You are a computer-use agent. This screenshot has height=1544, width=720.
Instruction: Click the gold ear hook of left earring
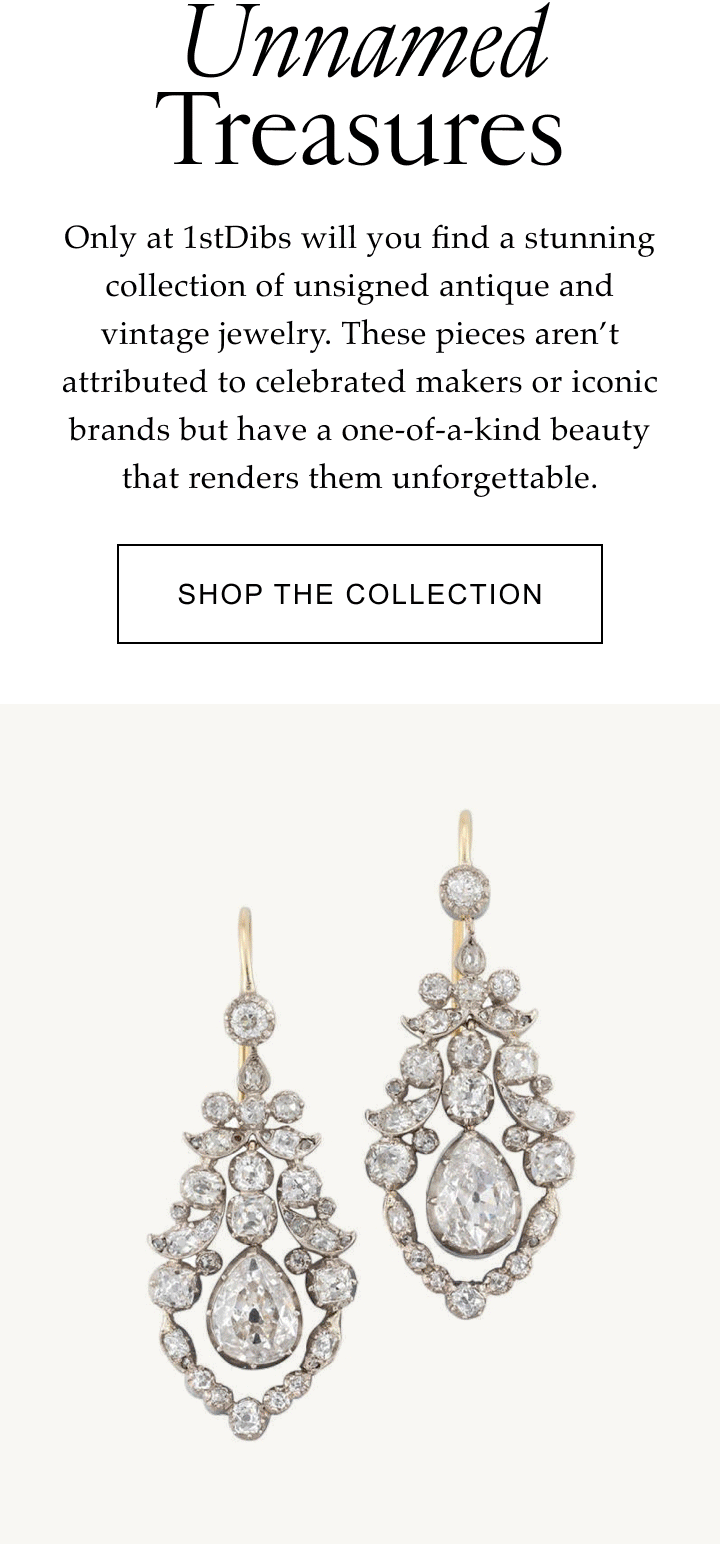pyautogui.click(x=245, y=951)
